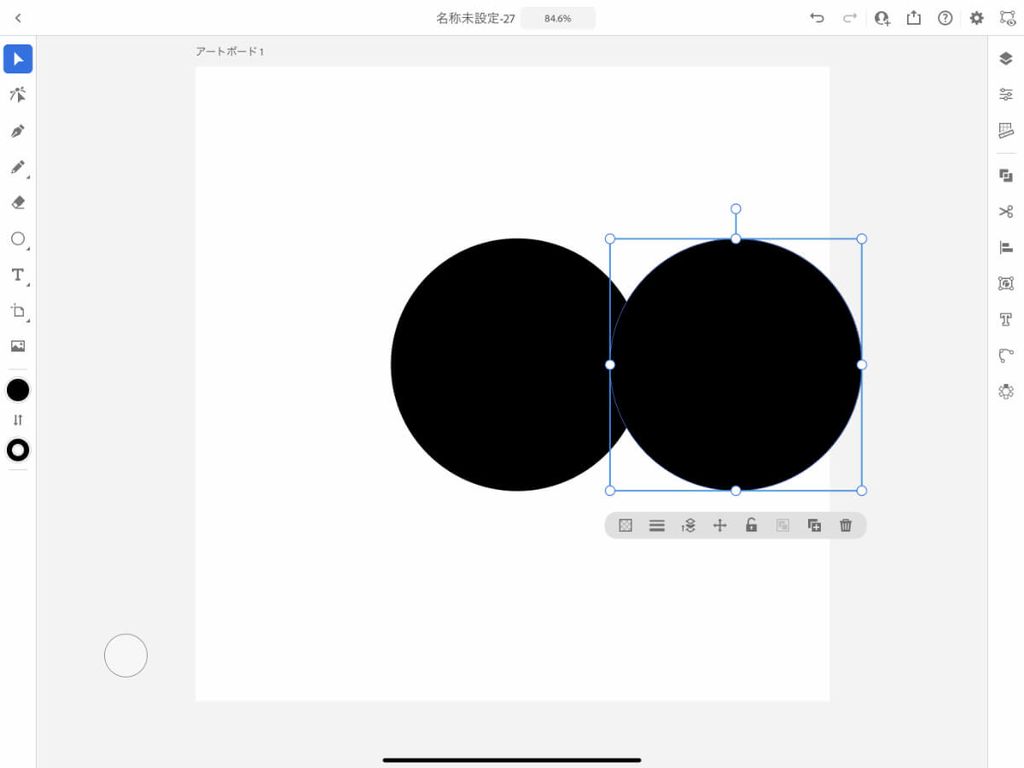Activate the Eraser tool
This screenshot has height=768, width=1024.
[x=18, y=202]
